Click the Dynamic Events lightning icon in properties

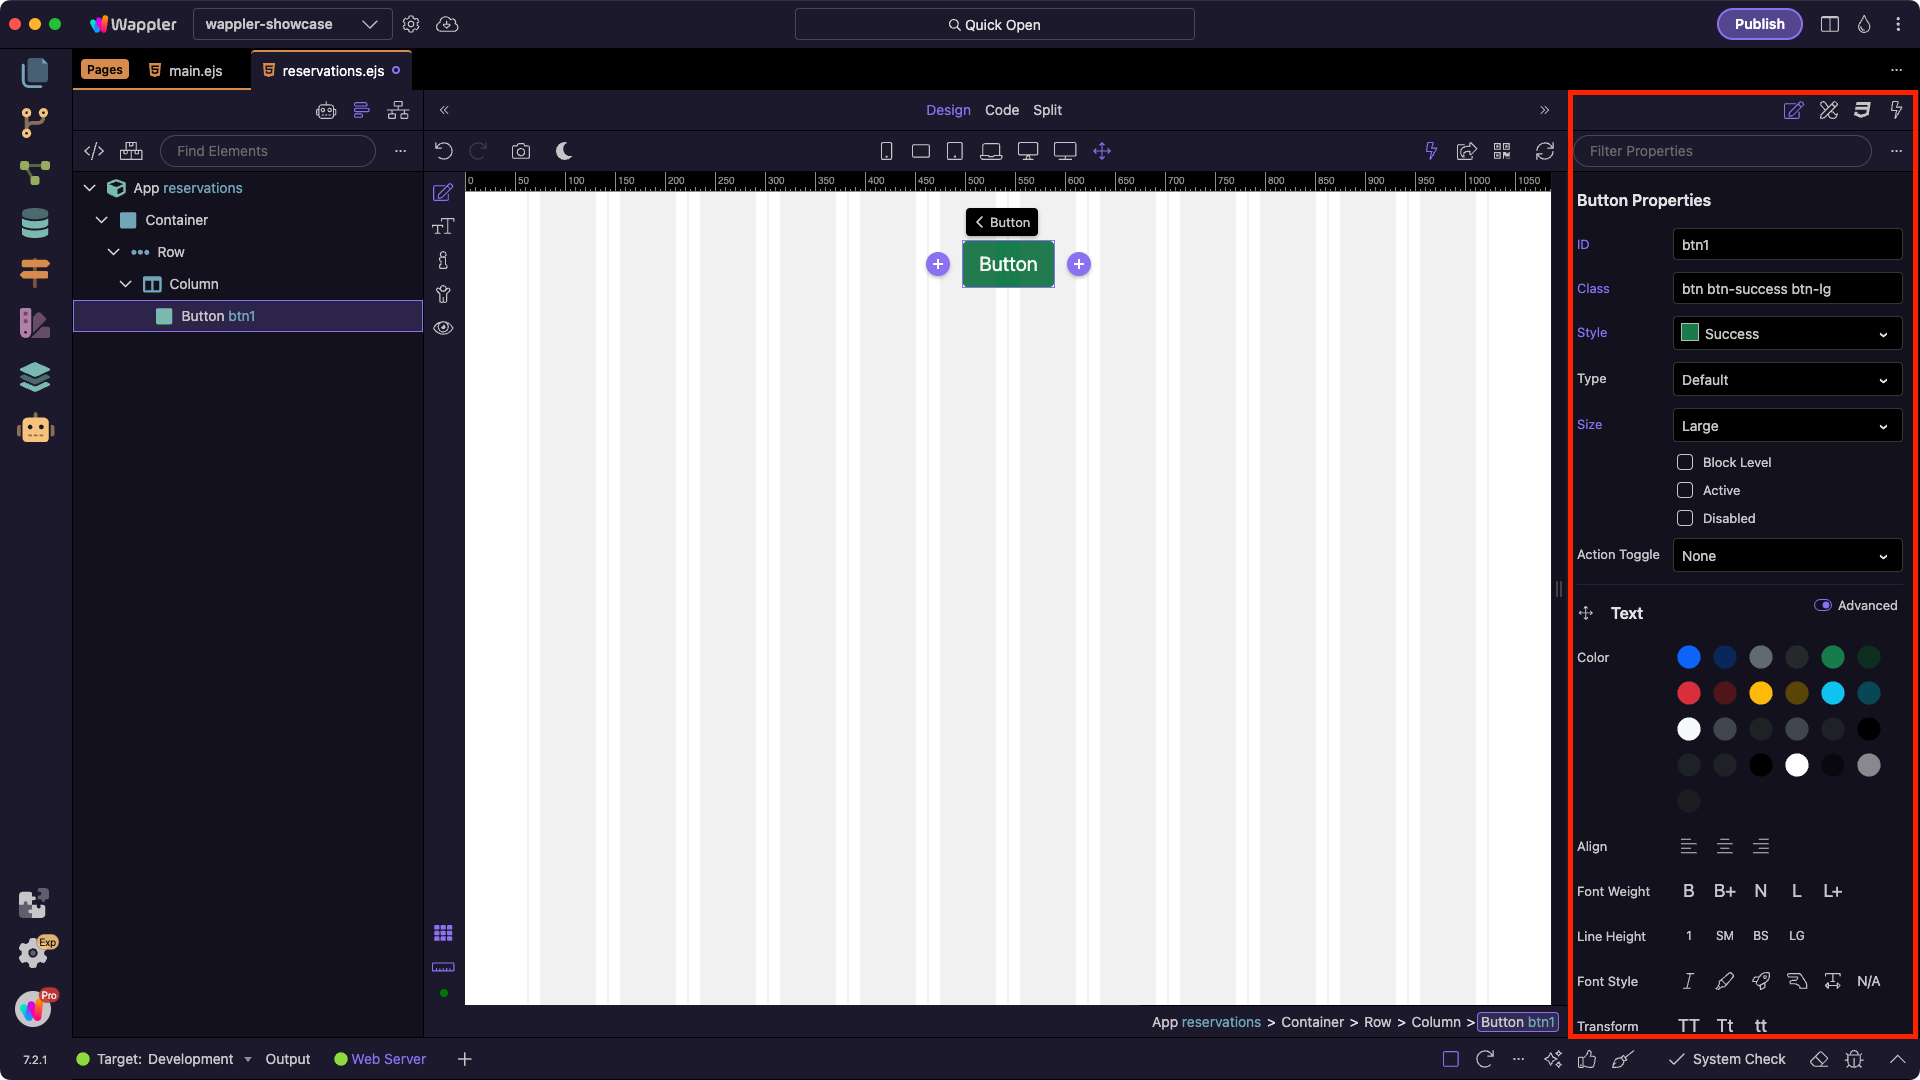pos(1896,110)
